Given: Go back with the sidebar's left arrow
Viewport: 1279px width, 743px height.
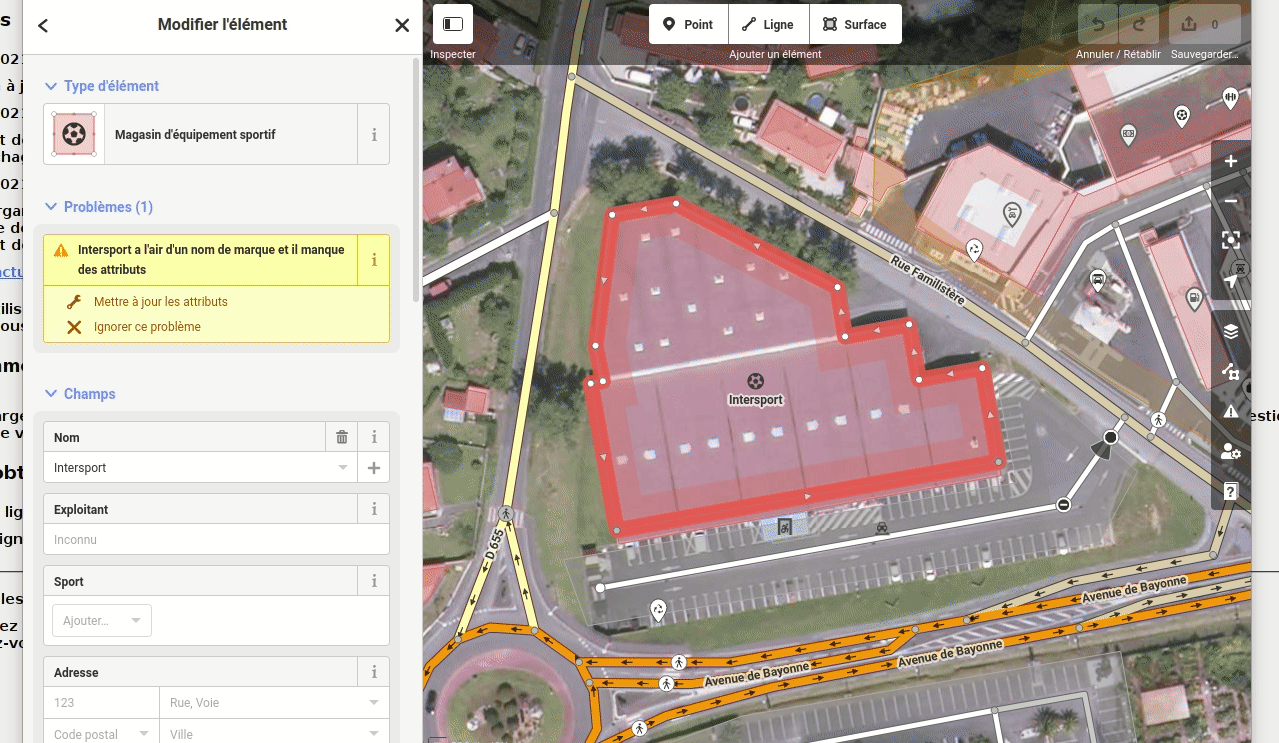Looking at the screenshot, I should [43, 26].
